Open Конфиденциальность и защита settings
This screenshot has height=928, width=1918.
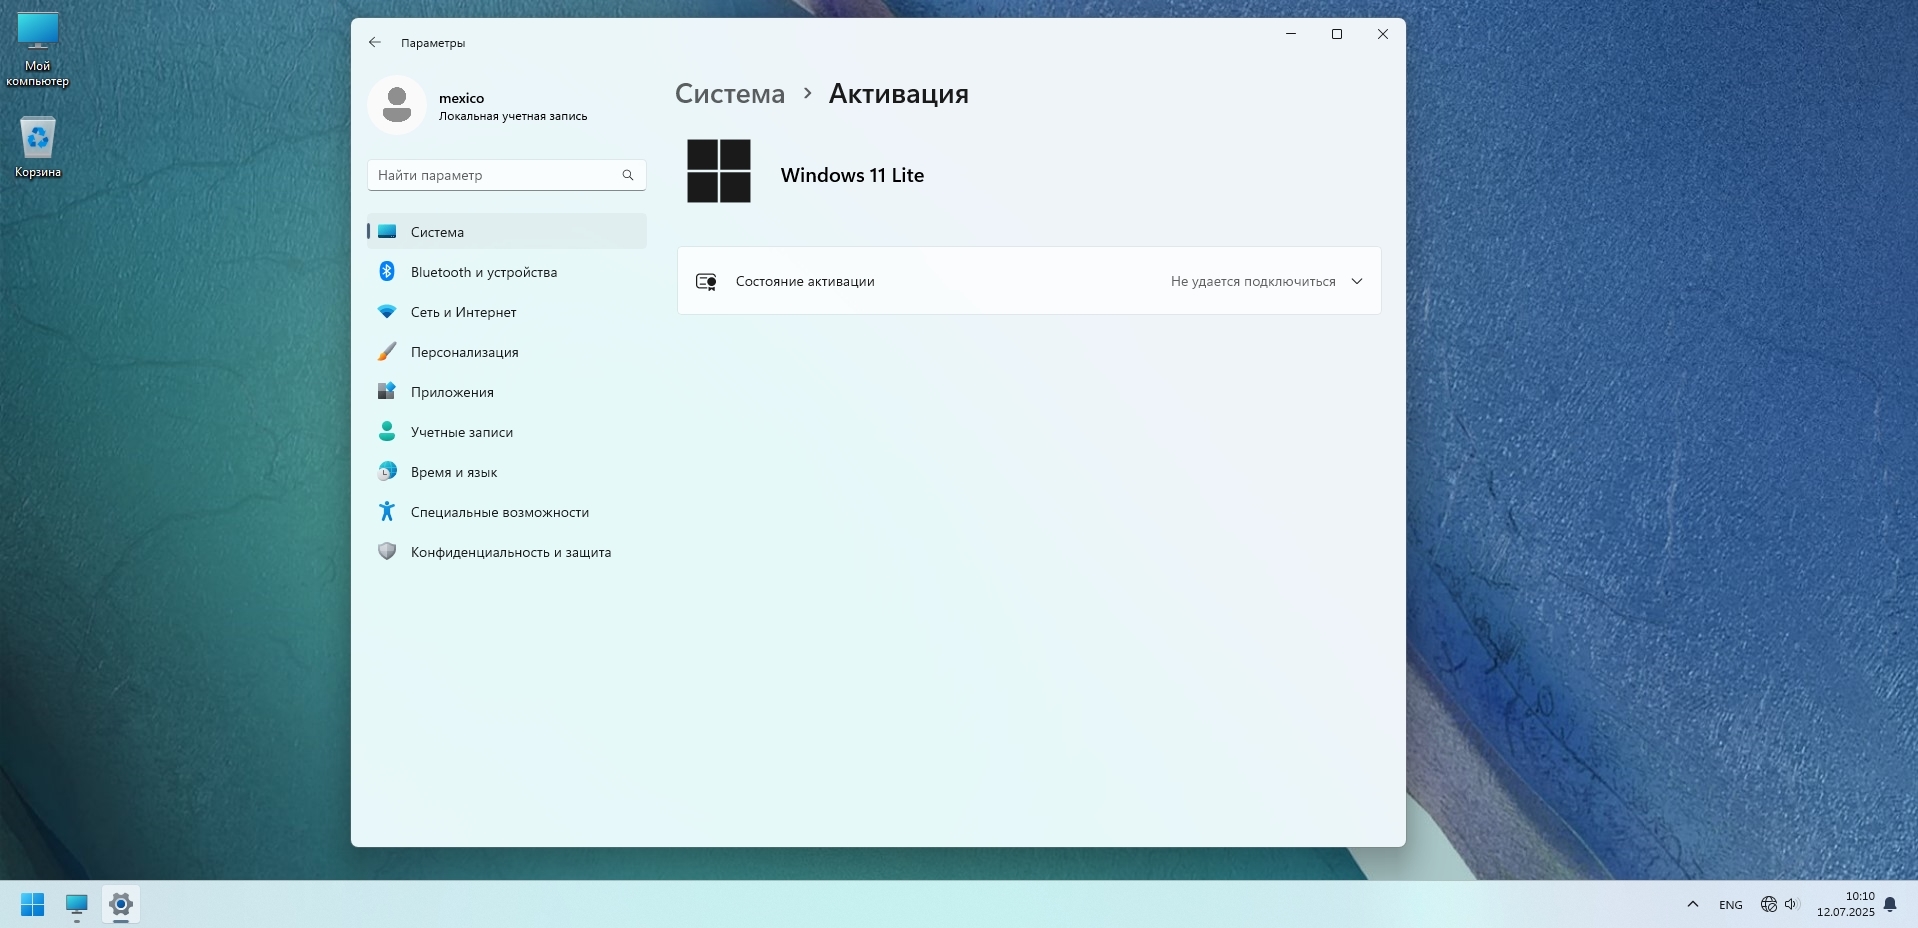pos(506,552)
